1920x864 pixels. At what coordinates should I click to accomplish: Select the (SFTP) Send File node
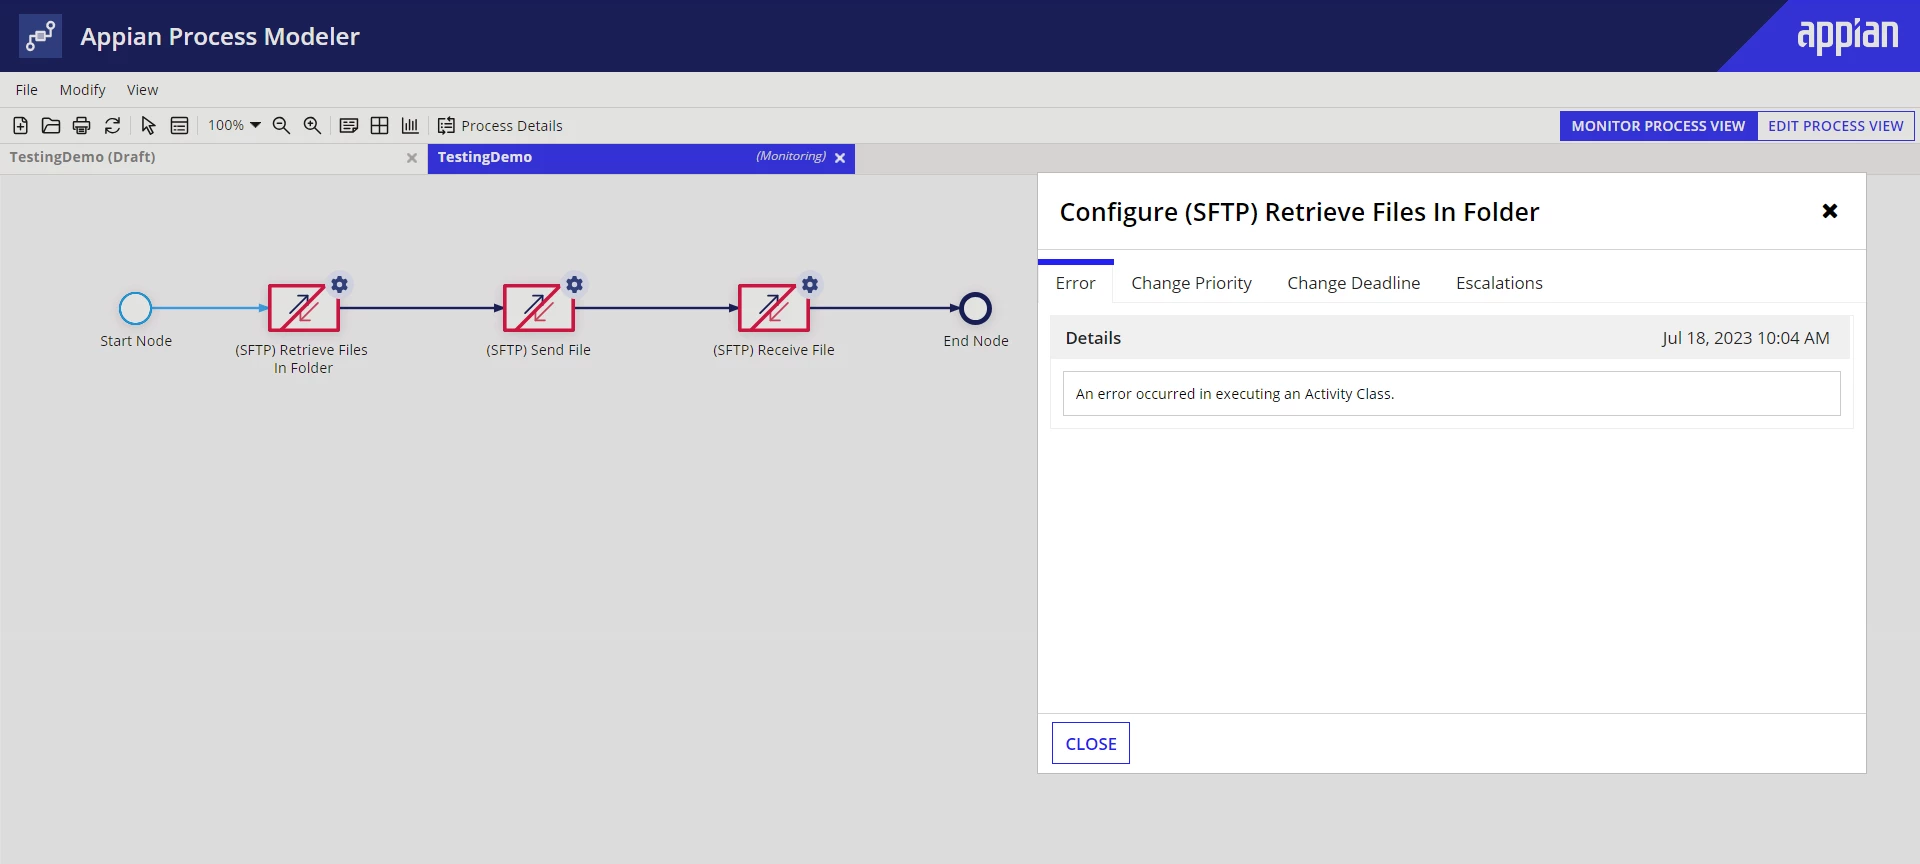pos(538,308)
